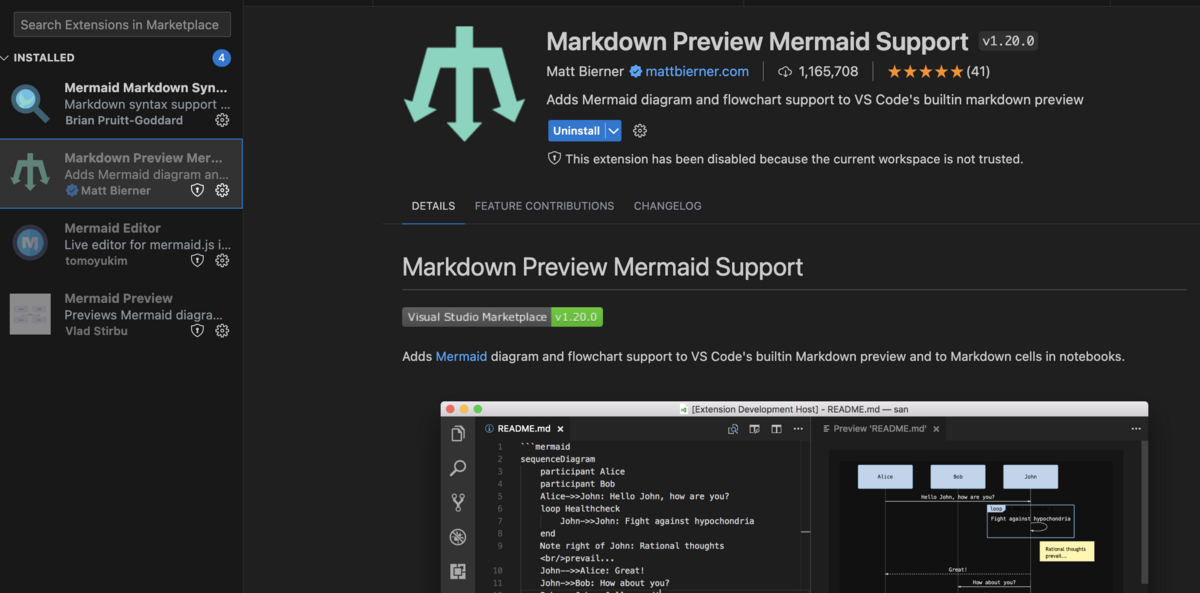Click the verified publisher badge beside mattbierner.com
1200x593 pixels.
pos(635,71)
